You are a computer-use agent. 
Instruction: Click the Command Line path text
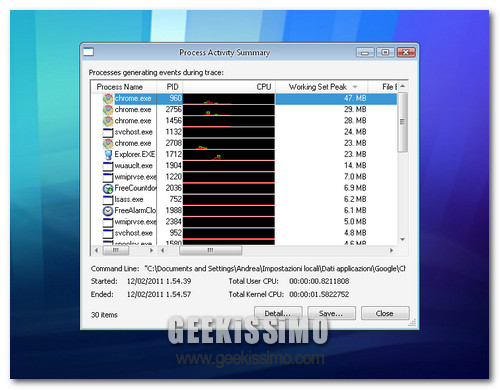(275, 269)
